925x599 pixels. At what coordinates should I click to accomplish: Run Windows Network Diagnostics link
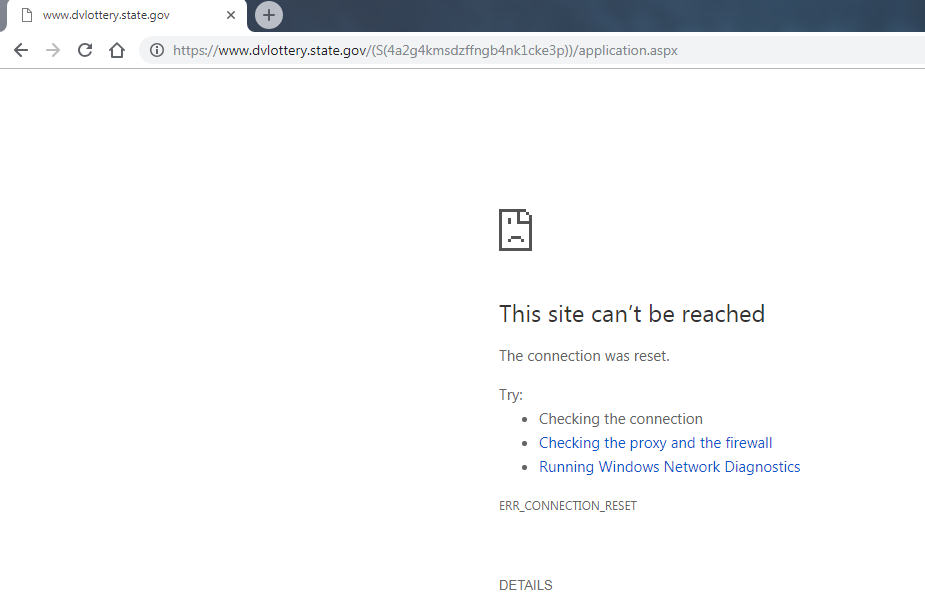coord(670,467)
